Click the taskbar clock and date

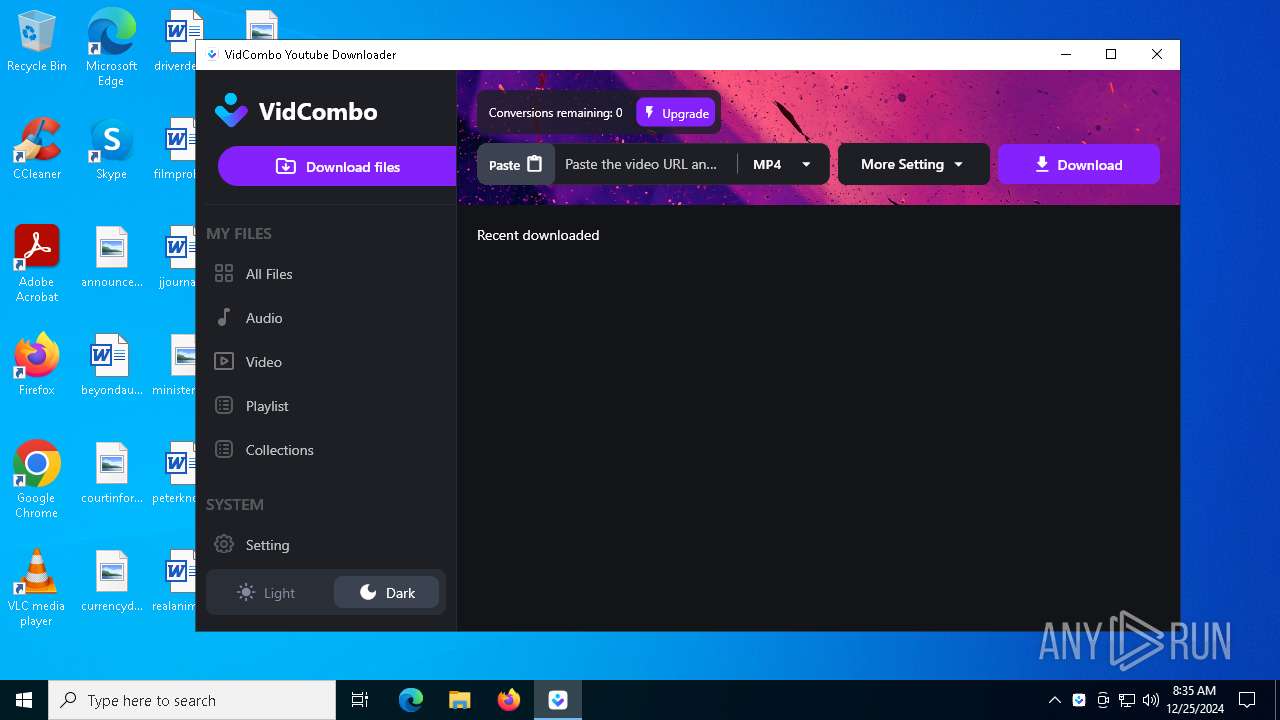1194,700
